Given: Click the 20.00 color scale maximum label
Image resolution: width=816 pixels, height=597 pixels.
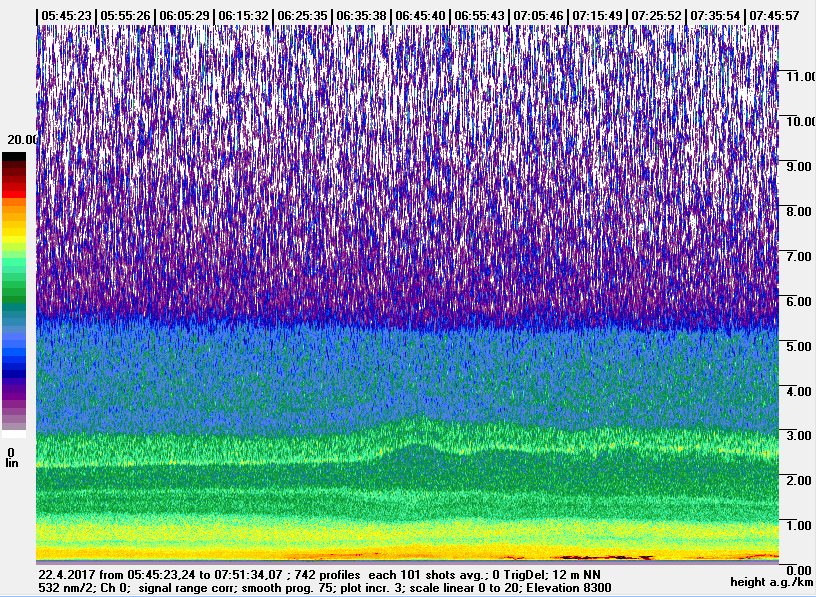Looking at the screenshot, I should (x=22, y=139).
